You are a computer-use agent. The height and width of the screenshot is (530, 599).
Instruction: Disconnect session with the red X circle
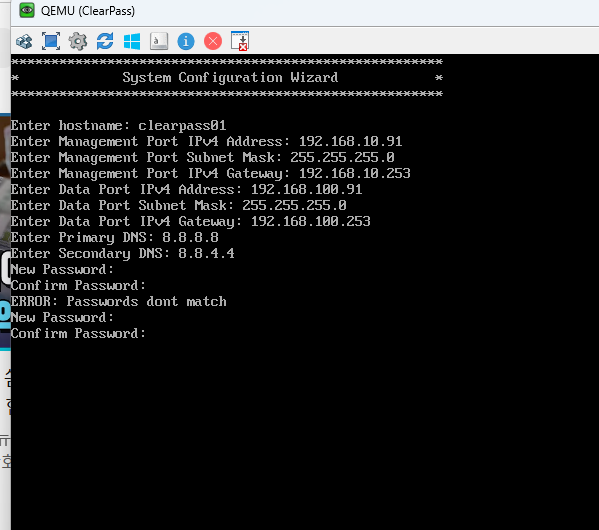click(213, 41)
